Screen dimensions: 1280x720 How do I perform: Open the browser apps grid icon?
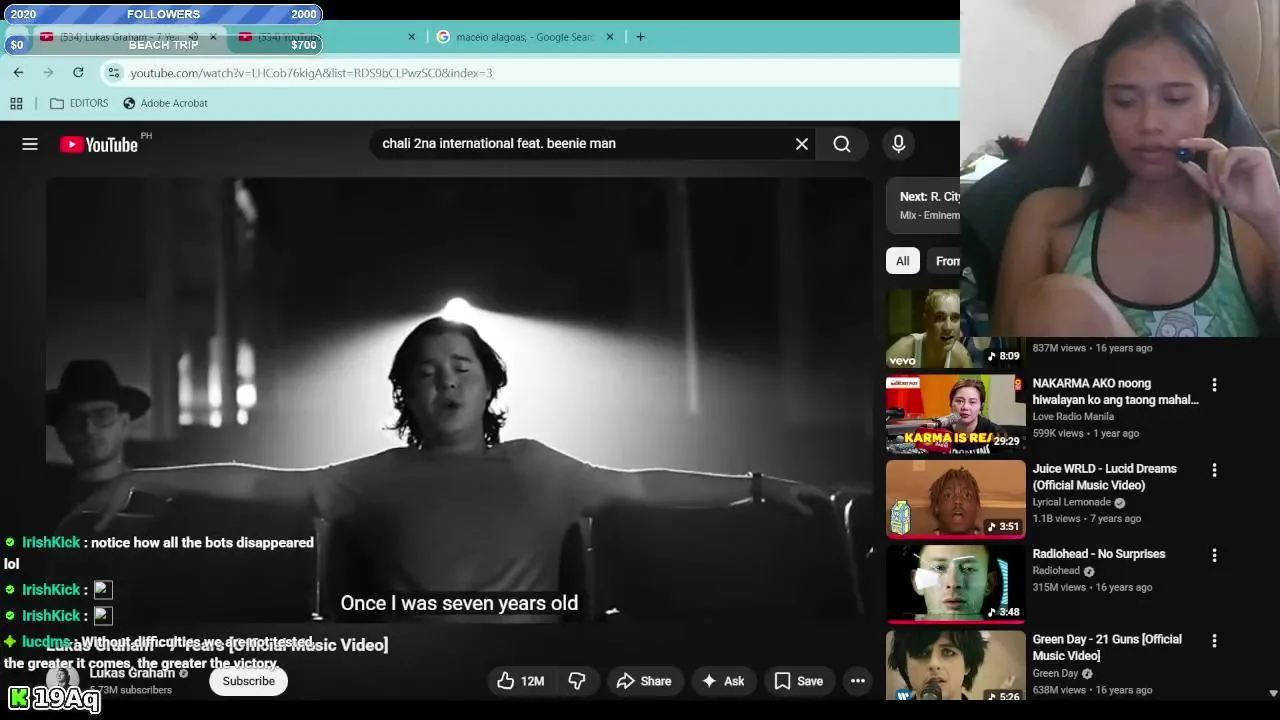16,103
